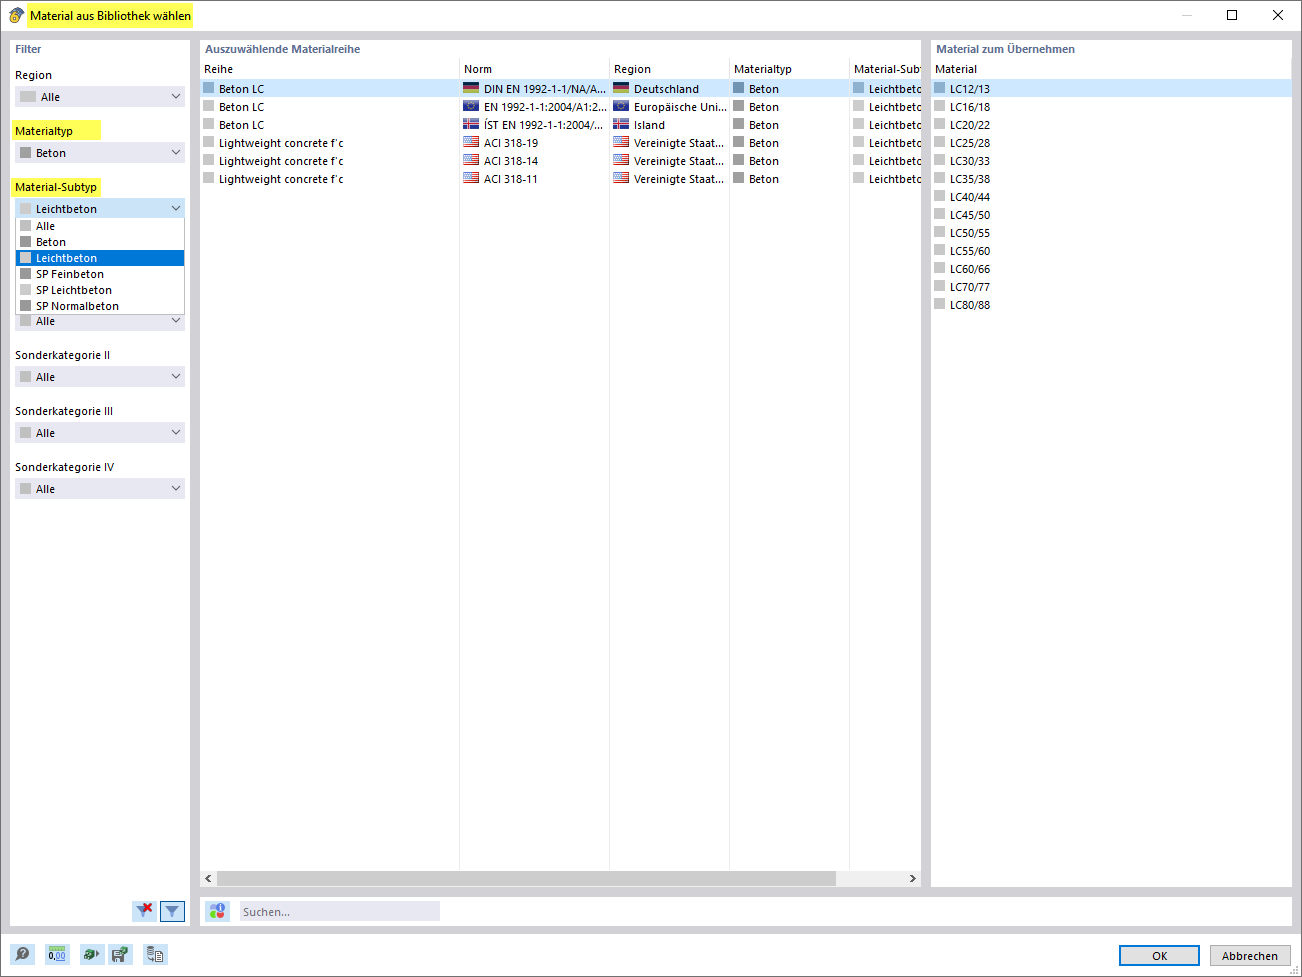1302x977 pixels.
Task: Click the gray swatch next to LC12/13
Action: pos(940,88)
